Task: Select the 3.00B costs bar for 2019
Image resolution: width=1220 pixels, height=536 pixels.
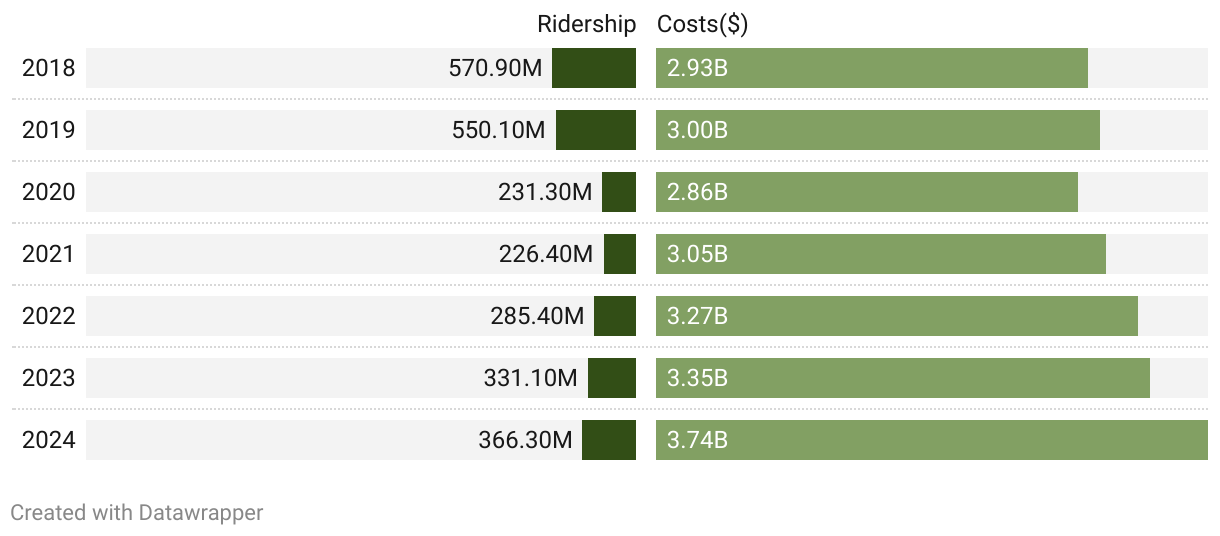Action: tap(878, 130)
